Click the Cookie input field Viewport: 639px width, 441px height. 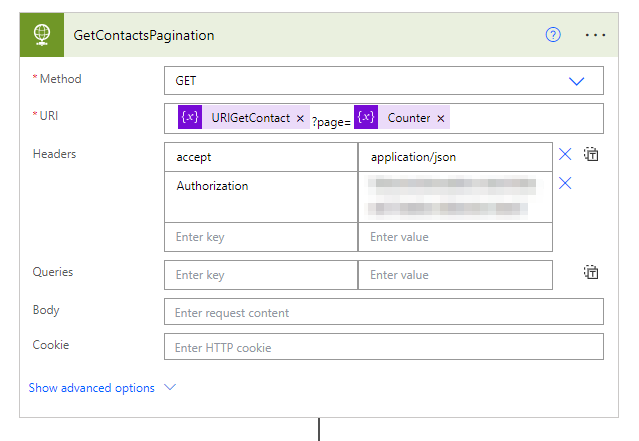pyautogui.click(x=383, y=348)
